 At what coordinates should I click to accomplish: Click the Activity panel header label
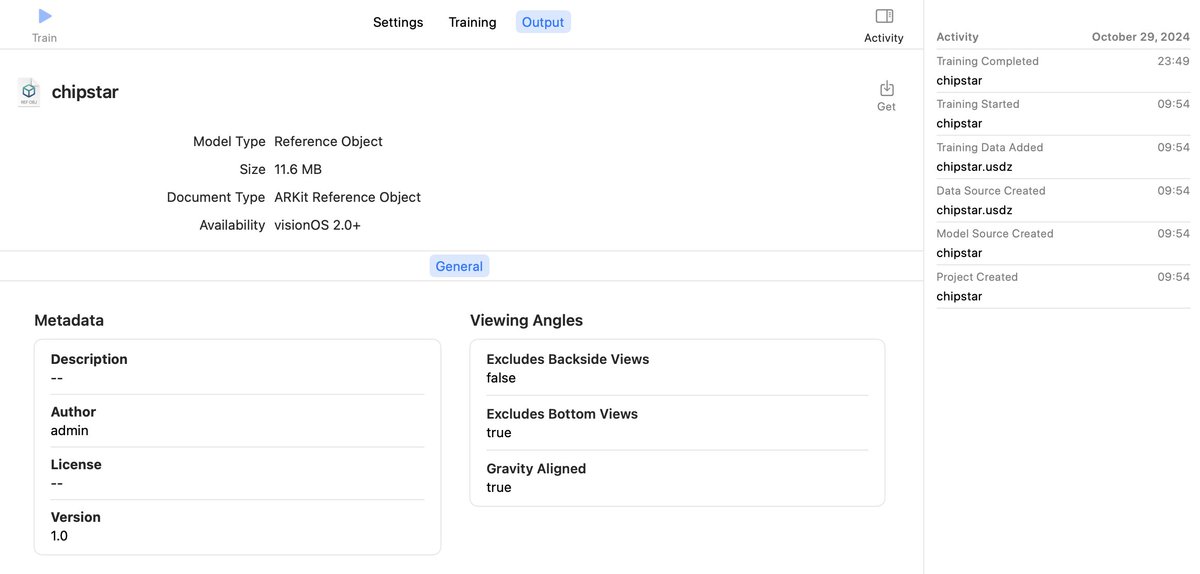point(957,37)
